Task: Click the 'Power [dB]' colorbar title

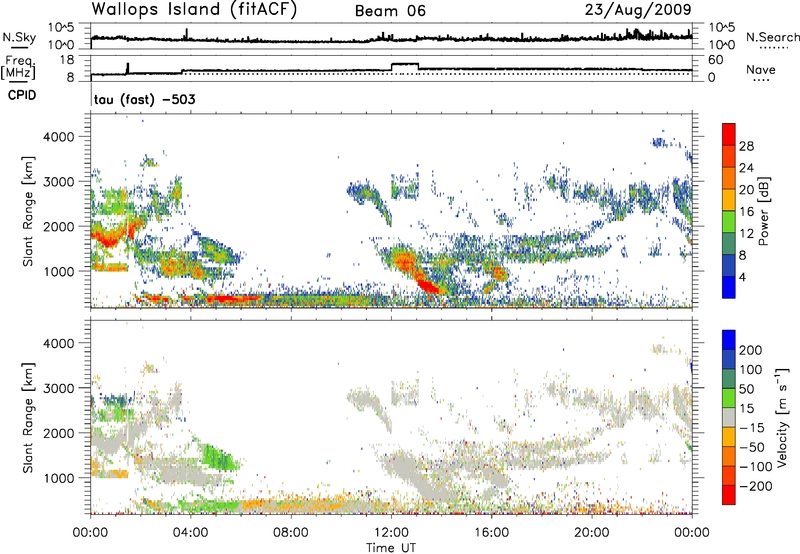Action: click(x=763, y=211)
